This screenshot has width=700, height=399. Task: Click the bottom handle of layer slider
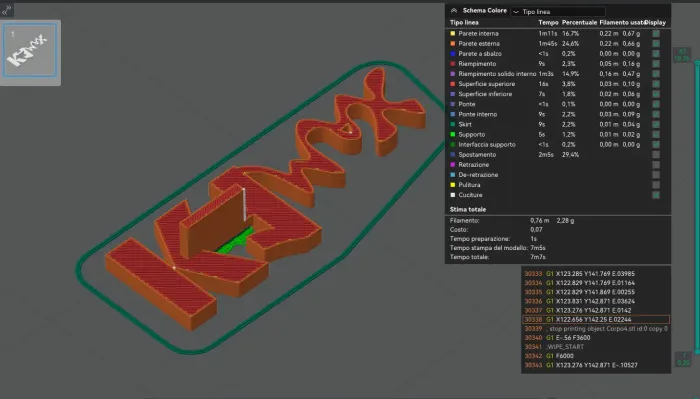pos(683,359)
